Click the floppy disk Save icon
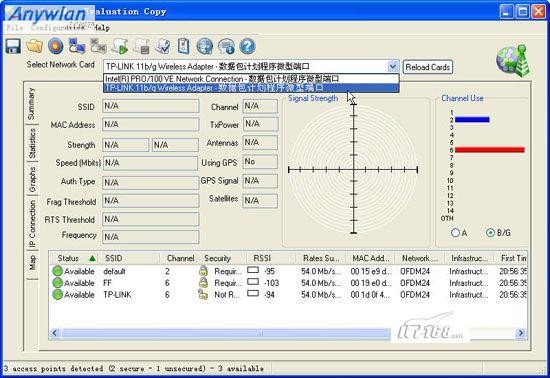The image size is (550, 378). click(x=13, y=46)
